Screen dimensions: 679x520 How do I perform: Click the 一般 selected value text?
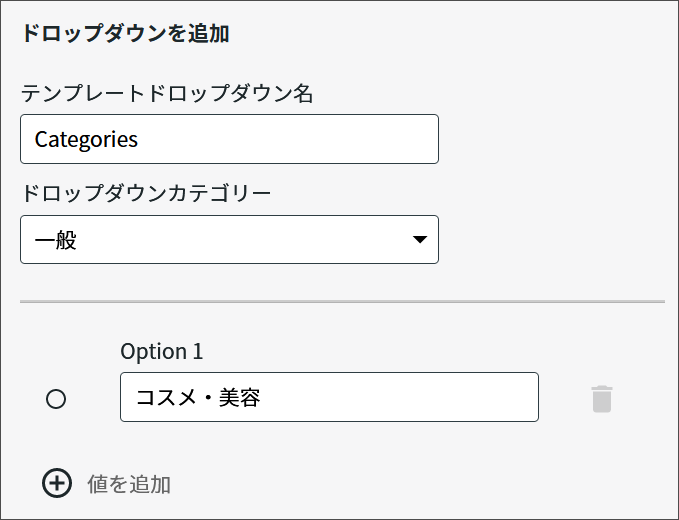(55, 240)
